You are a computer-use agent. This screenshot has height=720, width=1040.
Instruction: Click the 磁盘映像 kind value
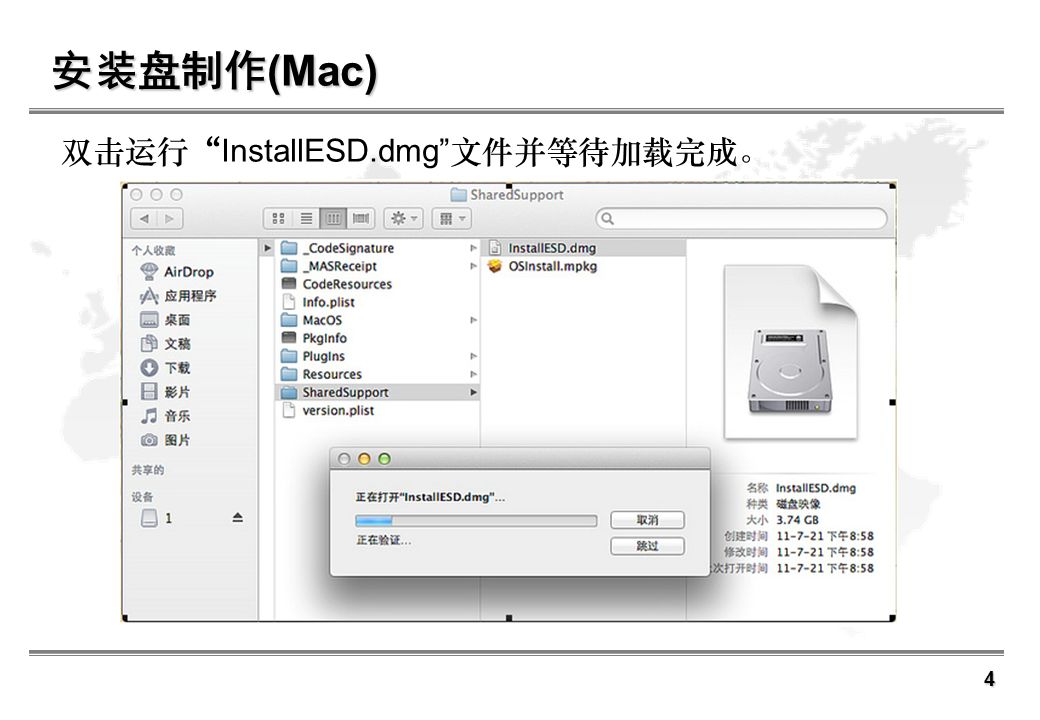(798, 504)
